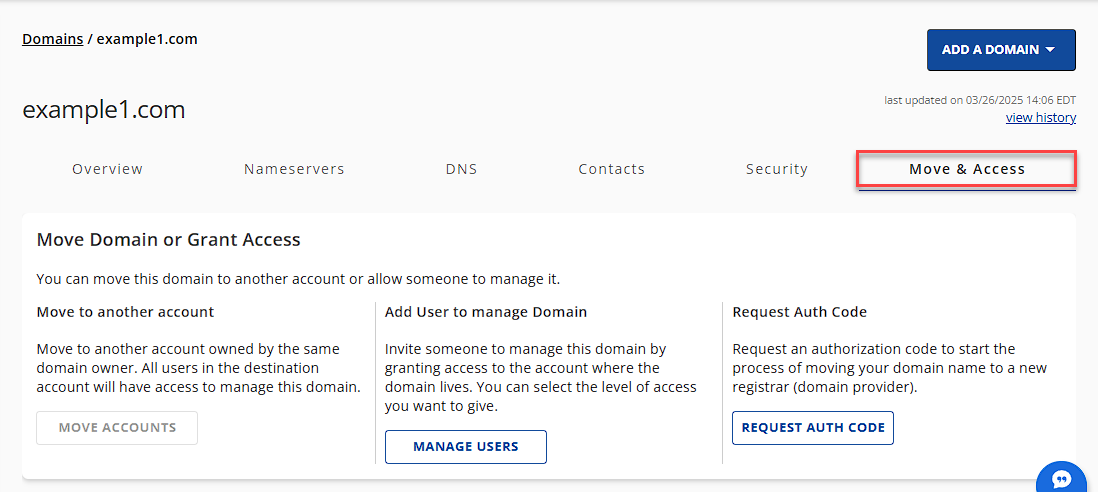Select the Contacts tab
This screenshot has width=1098, height=492.
[612, 169]
